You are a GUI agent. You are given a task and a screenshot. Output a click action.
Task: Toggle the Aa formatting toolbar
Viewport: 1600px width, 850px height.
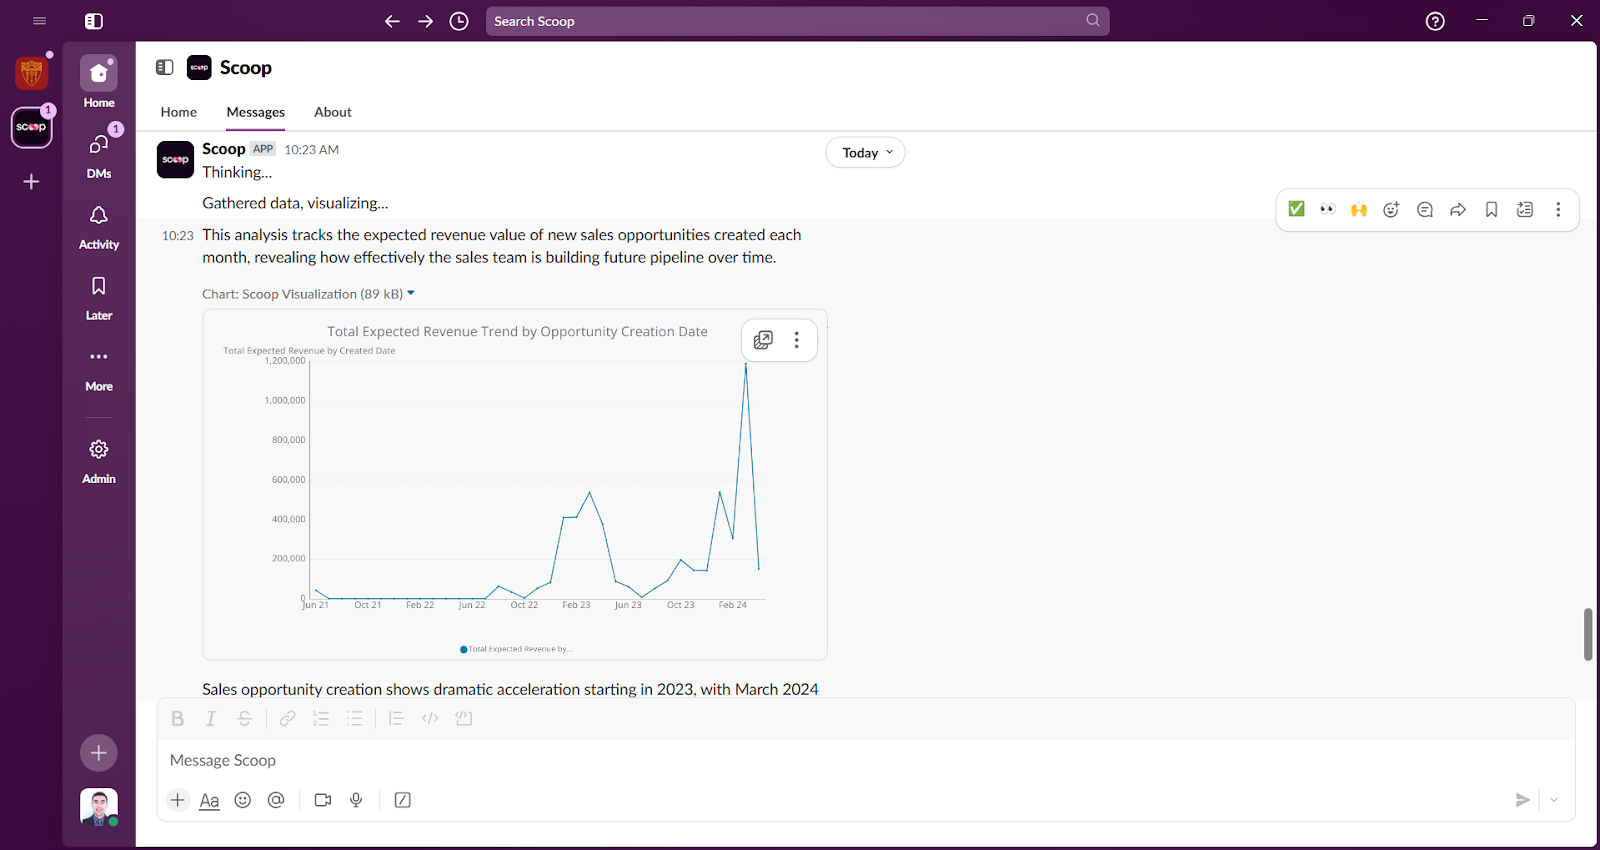point(209,800)
